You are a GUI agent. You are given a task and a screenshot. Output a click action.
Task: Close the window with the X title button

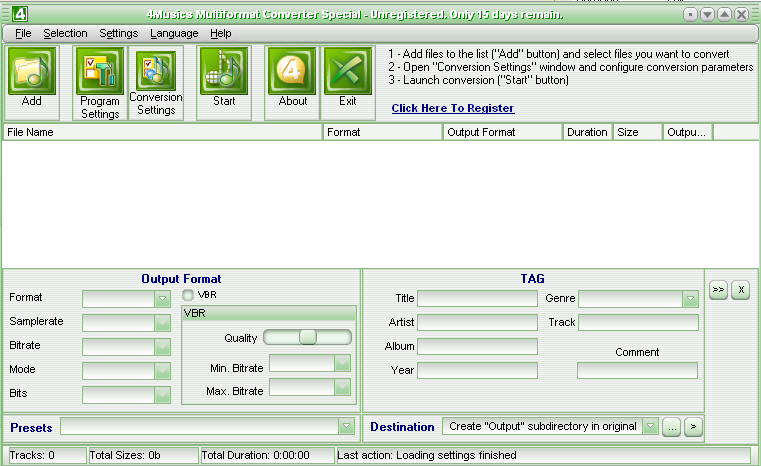point(741,15)
